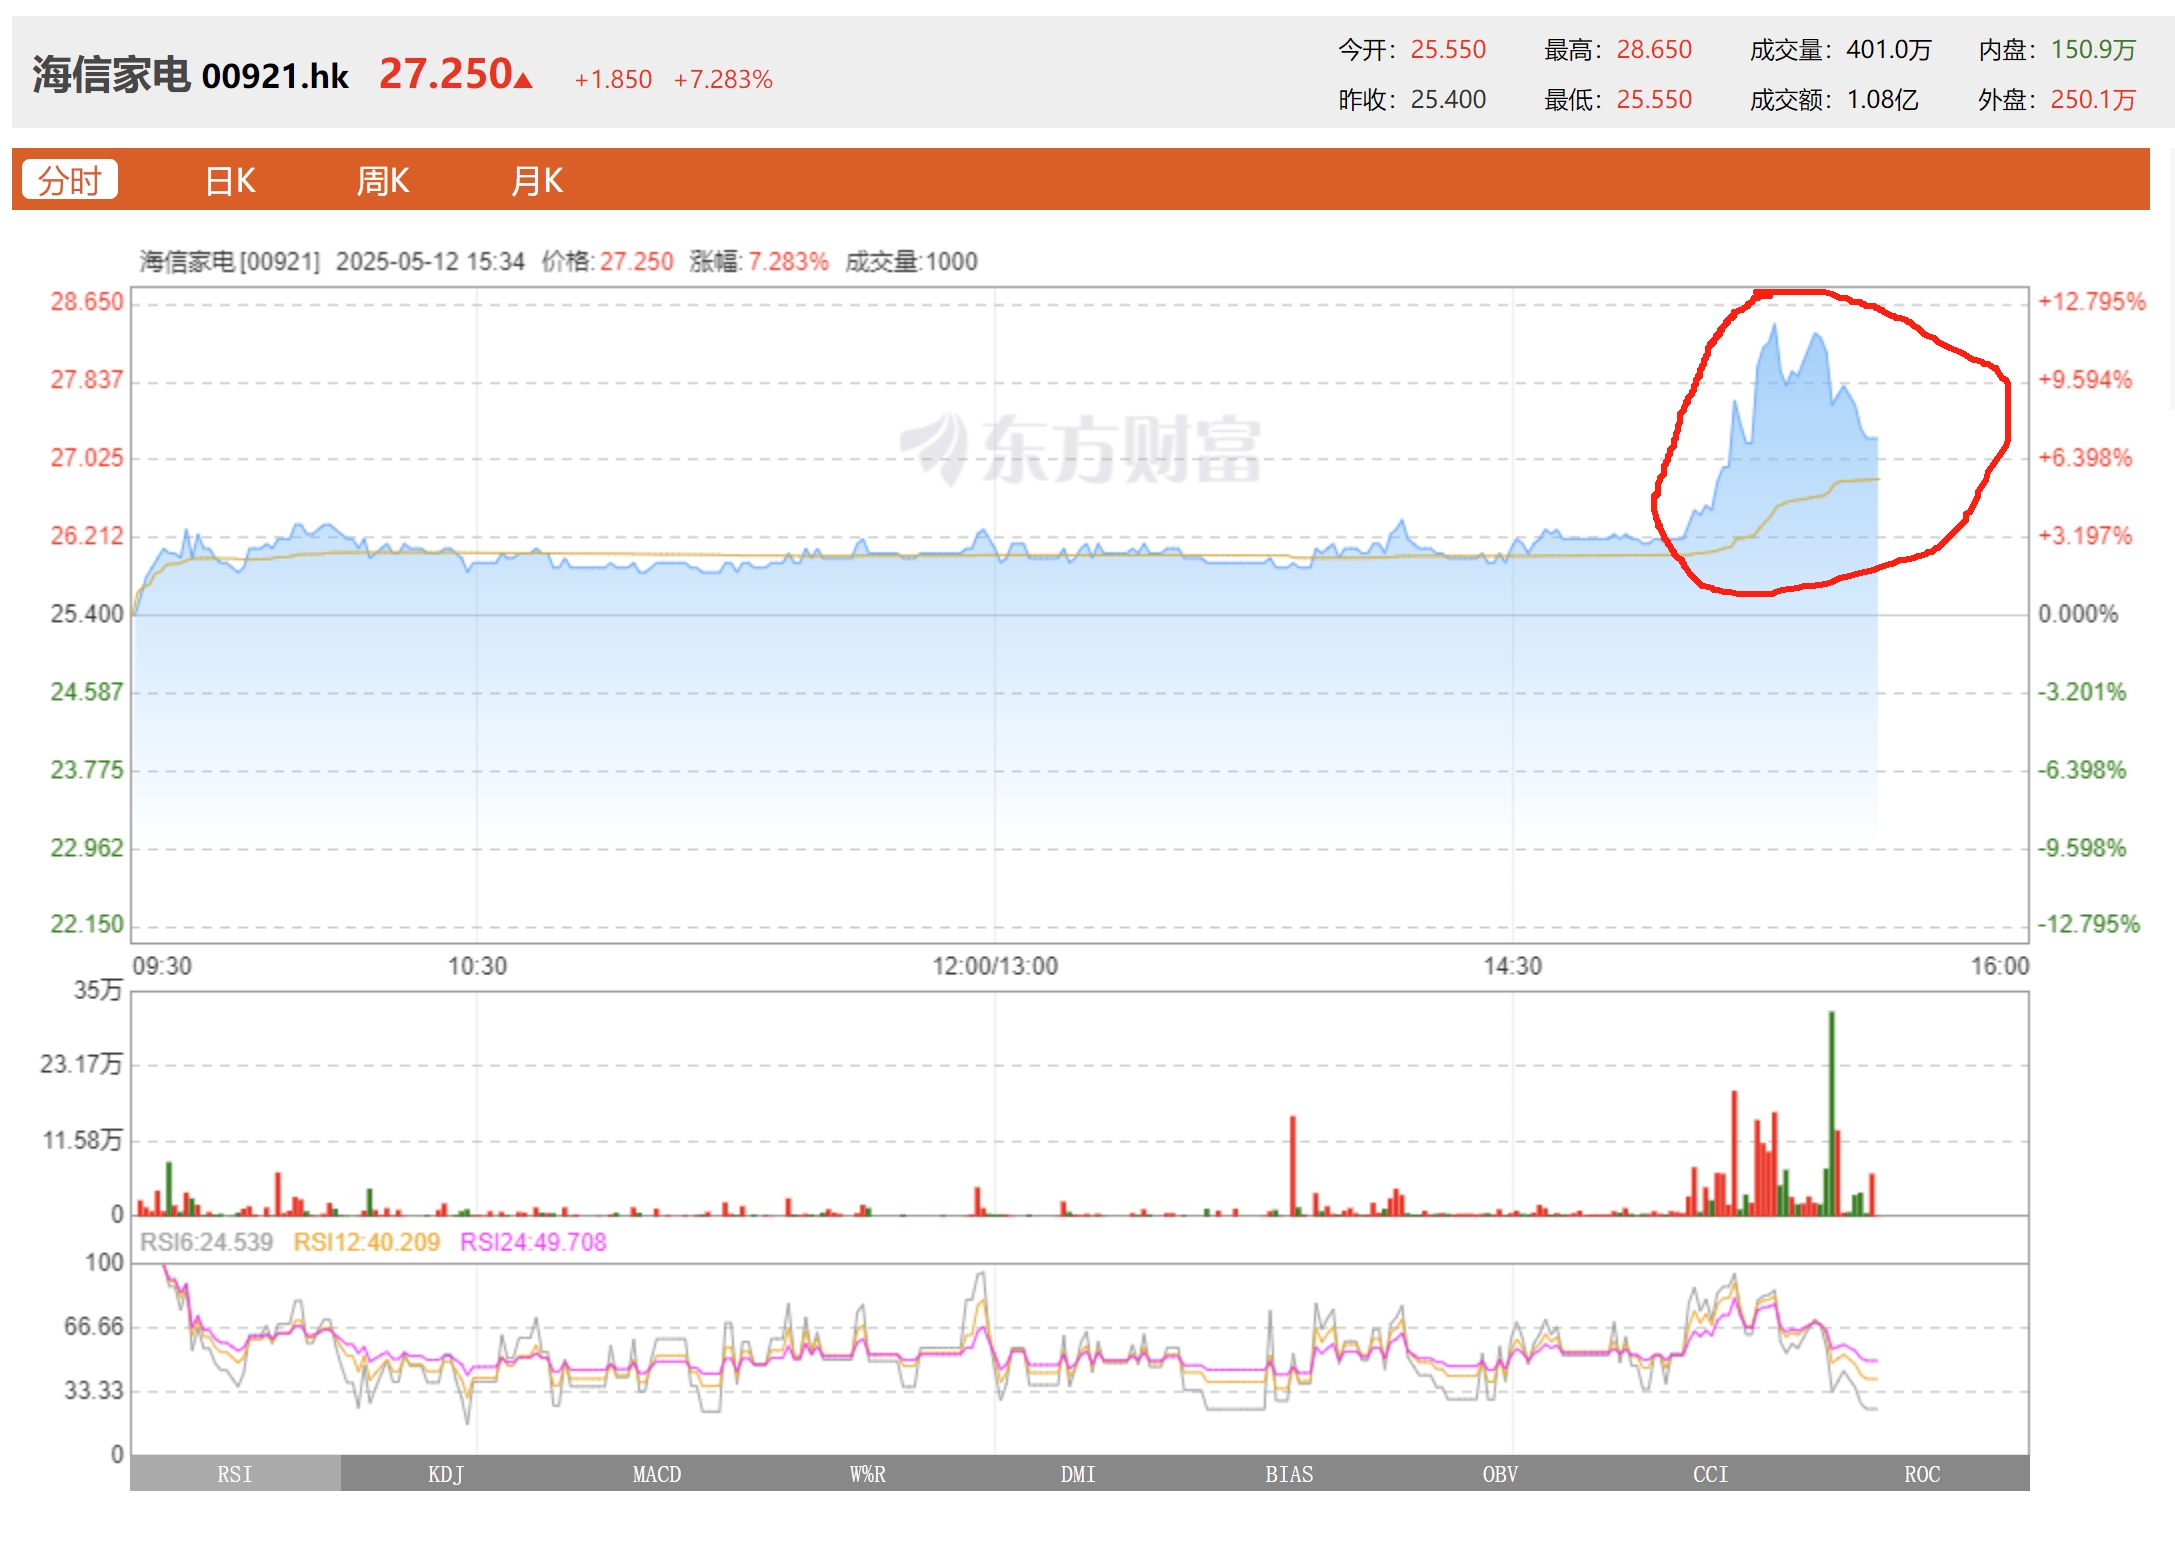Click the tallest green volume bar
The height and width of the screenshot is (1541, 2175).
[x=1832, y=1113]
